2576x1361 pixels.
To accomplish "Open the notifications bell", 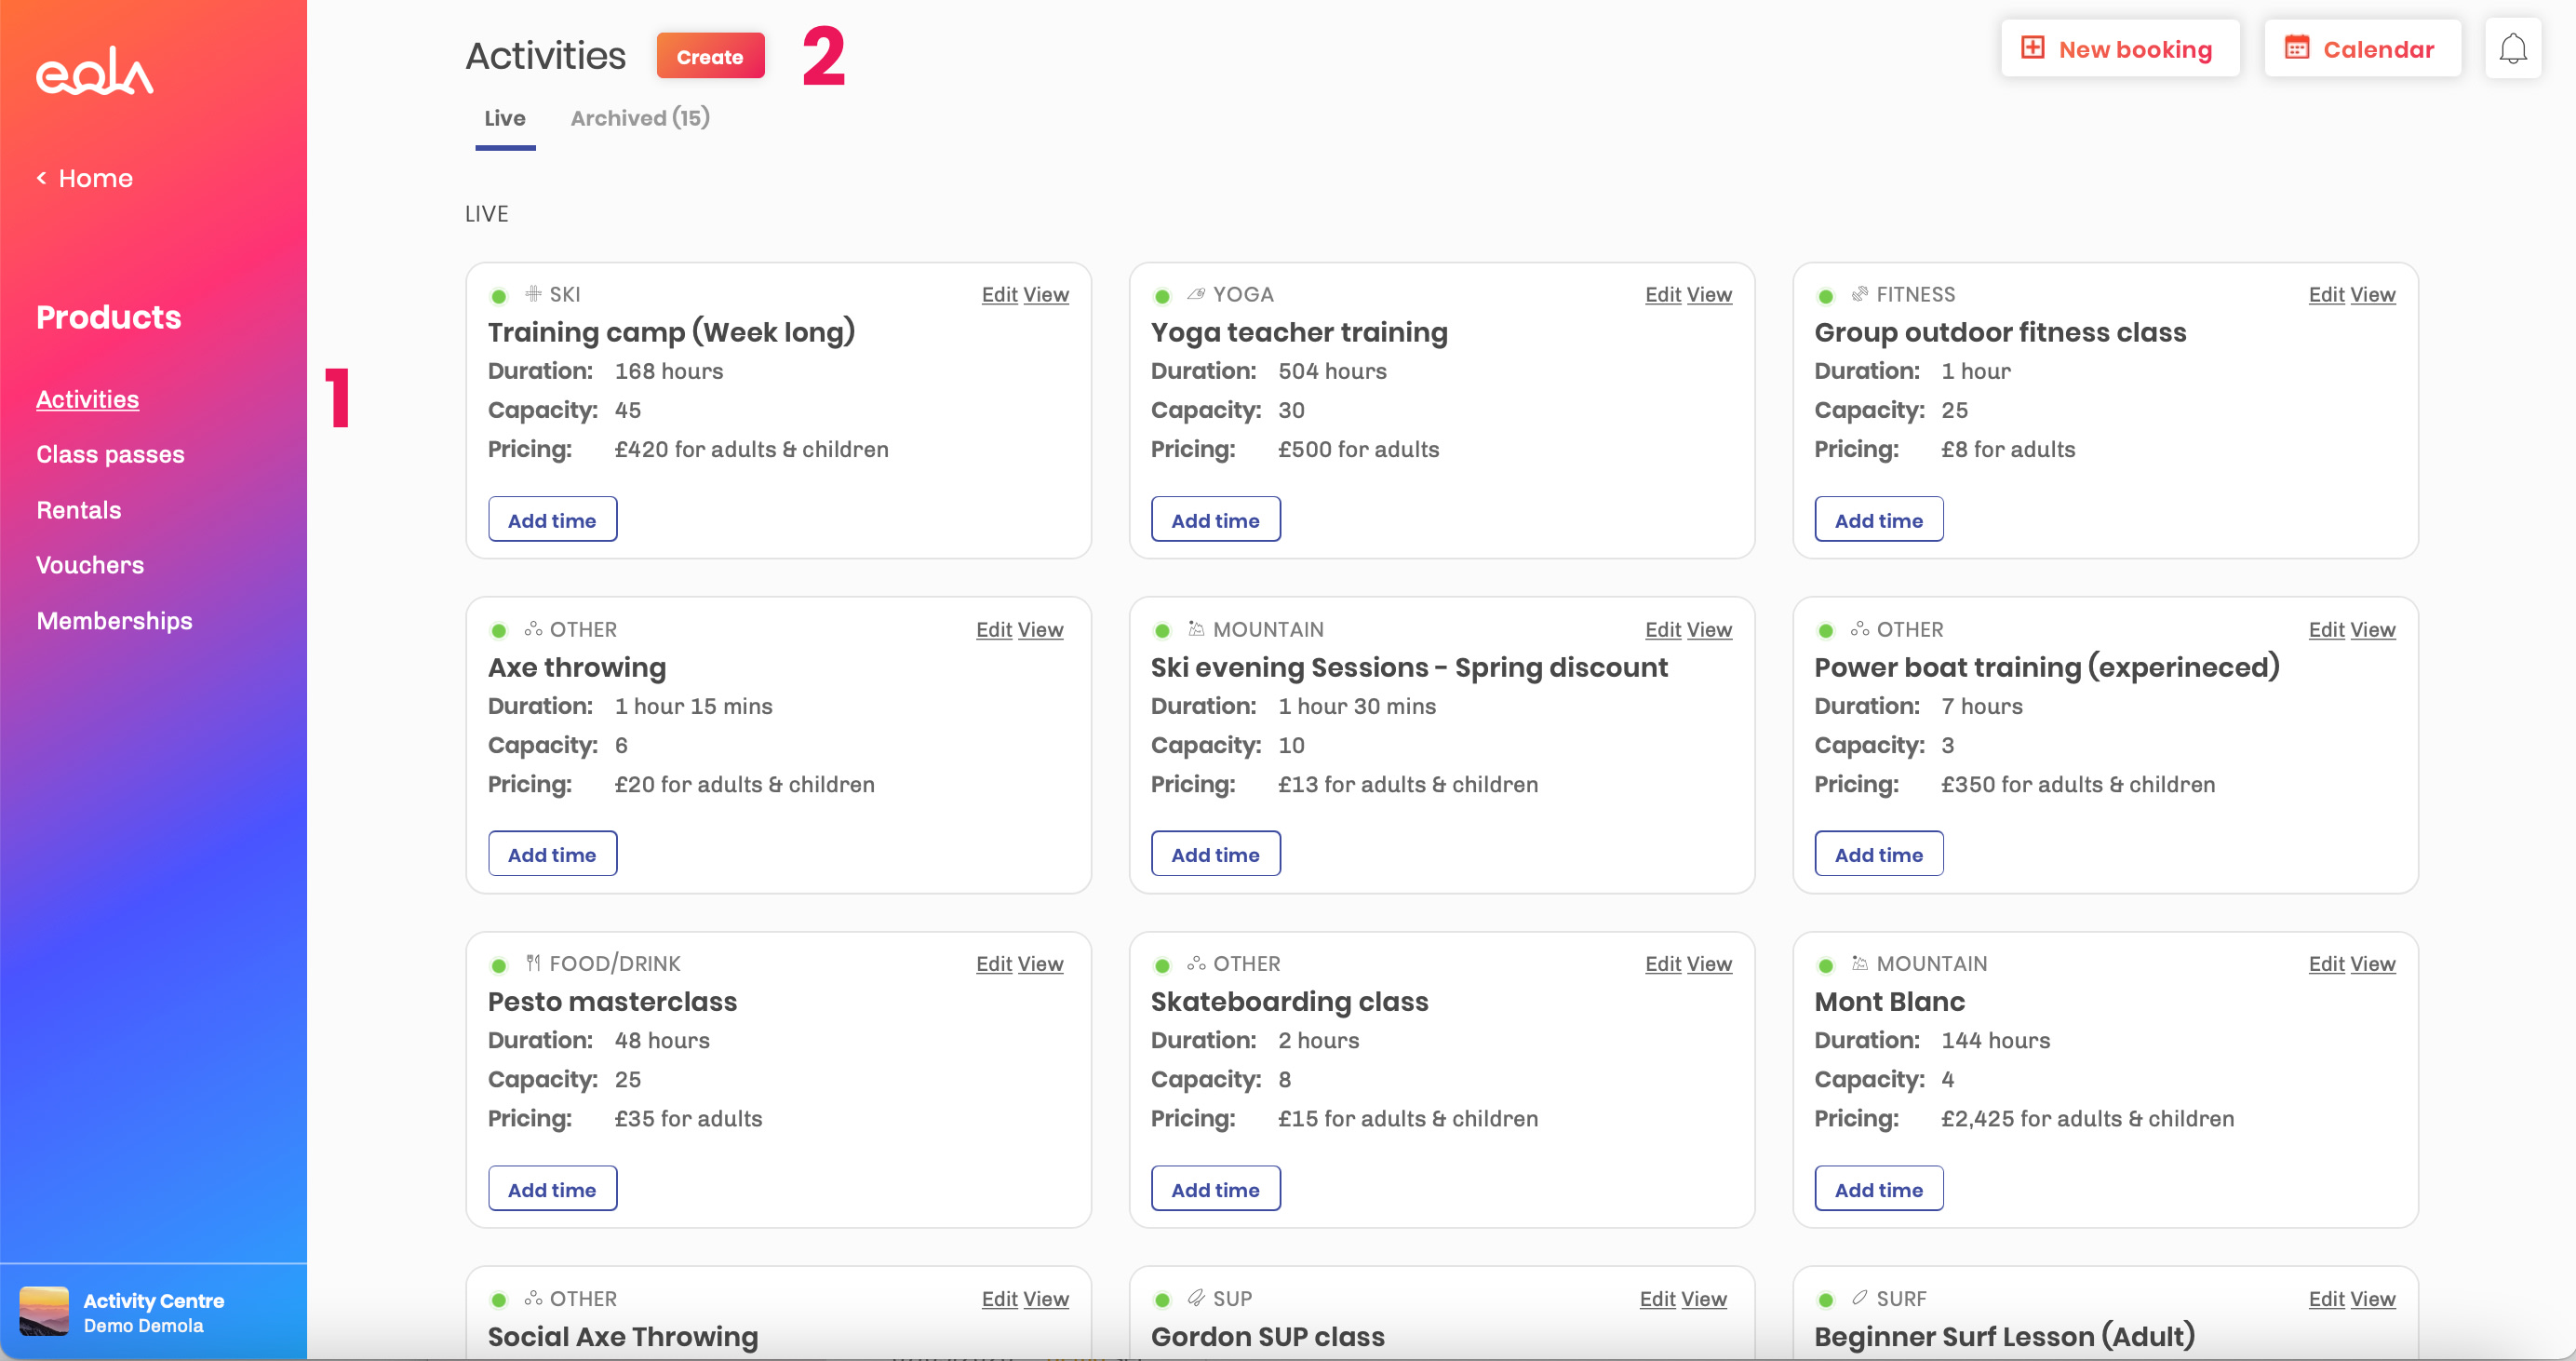I will 2512,49.
